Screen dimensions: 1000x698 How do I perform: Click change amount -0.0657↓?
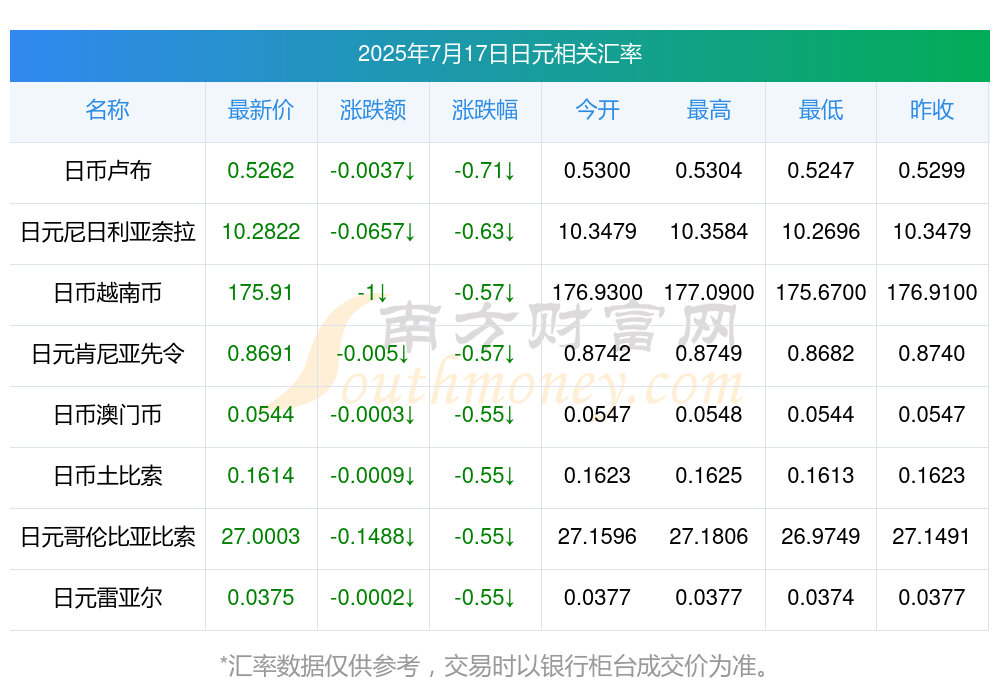[372, 232]
